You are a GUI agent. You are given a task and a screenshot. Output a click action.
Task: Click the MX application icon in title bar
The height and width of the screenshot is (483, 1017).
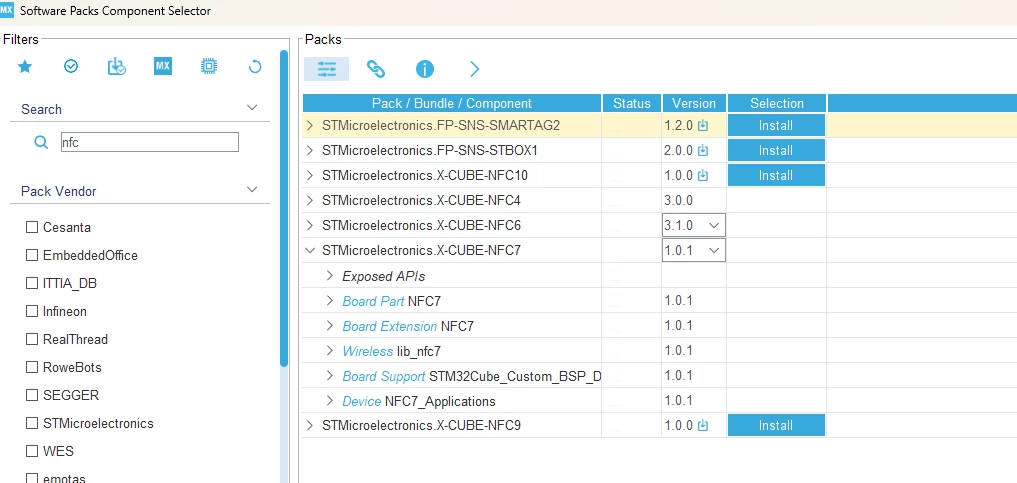(6, 9)
